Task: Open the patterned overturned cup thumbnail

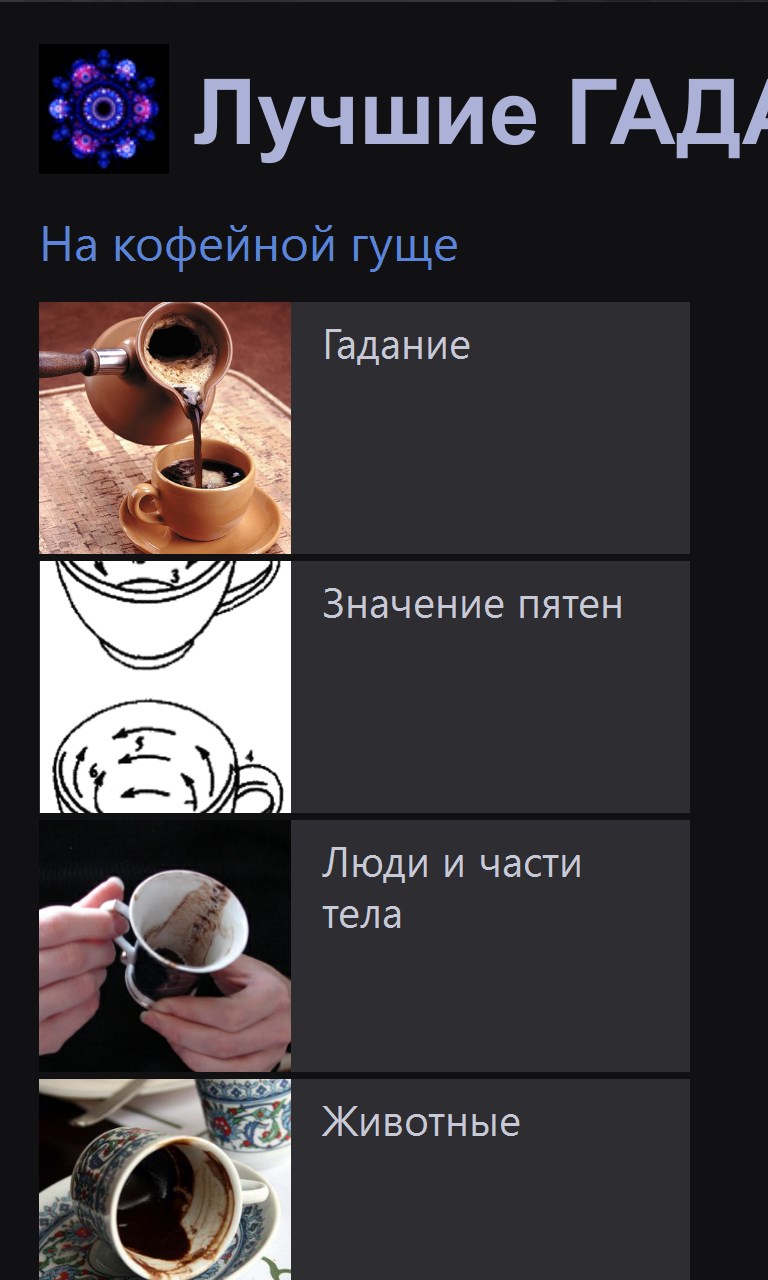Action: pyautogui.click(x=165, y=1180)
